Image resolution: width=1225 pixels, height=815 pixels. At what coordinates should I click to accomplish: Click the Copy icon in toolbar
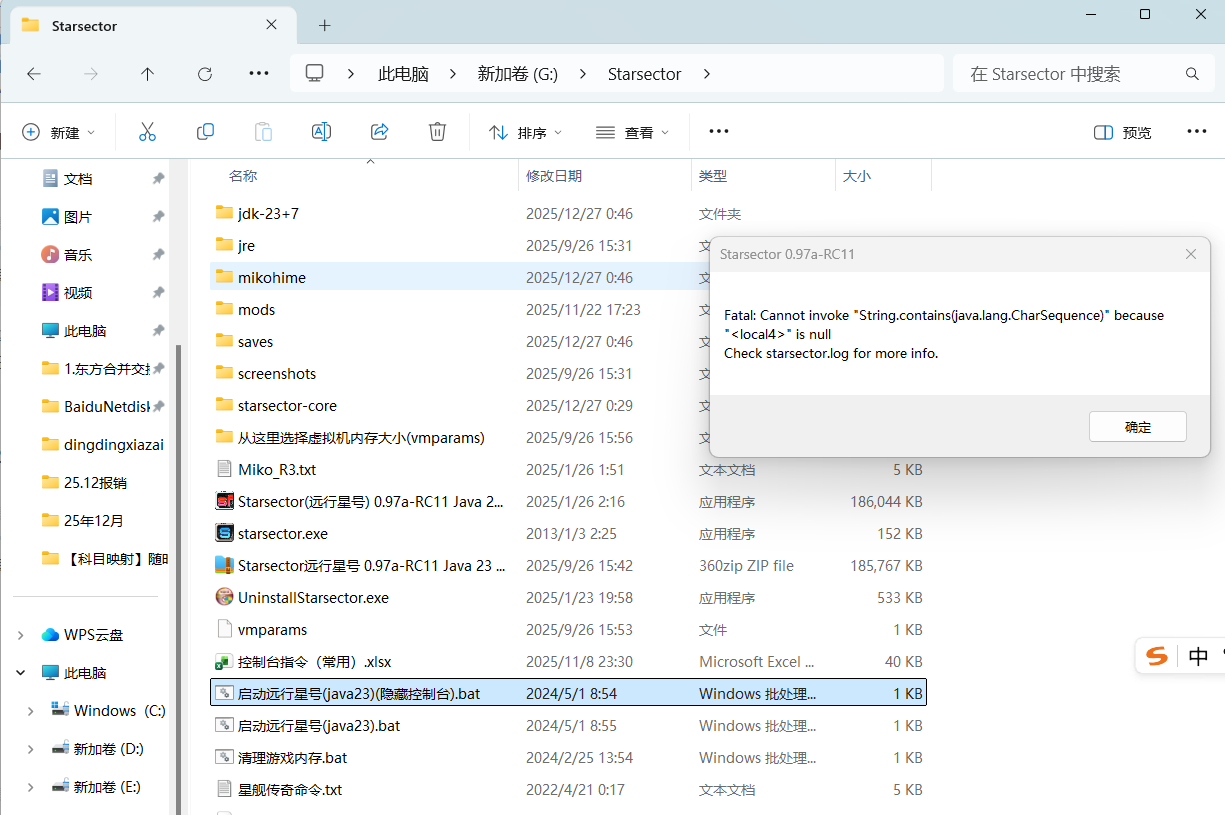point(205,132)
